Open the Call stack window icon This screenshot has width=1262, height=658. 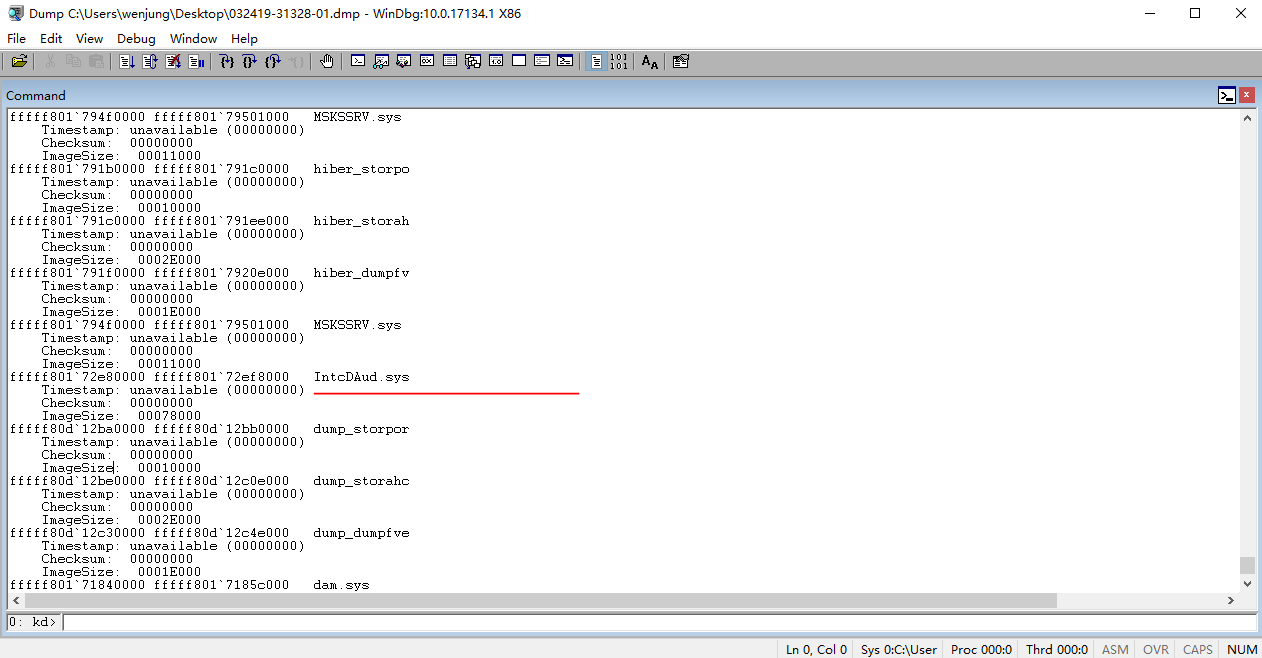pos(473,62)
